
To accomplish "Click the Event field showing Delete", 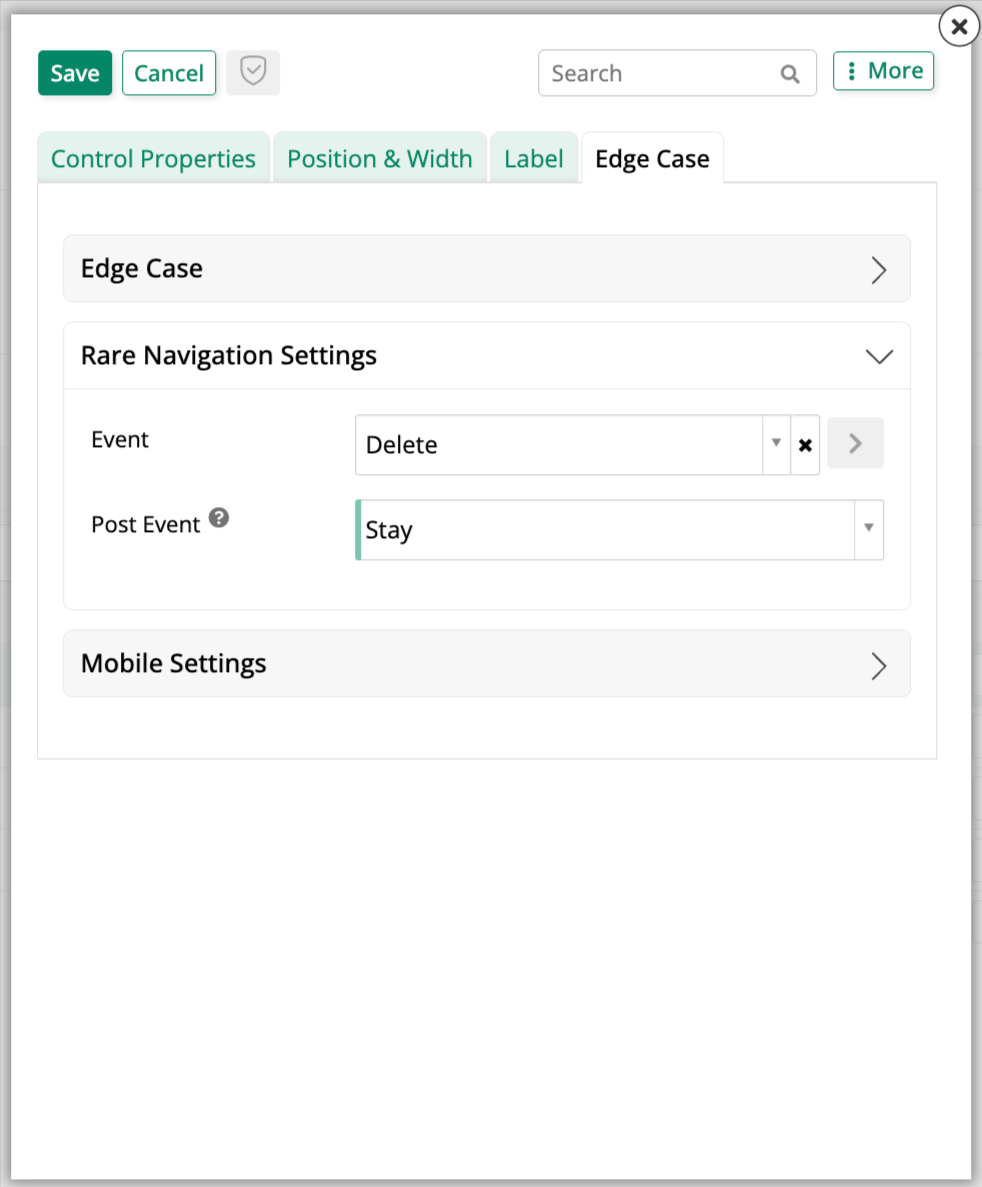I will [x=559, y=445].
